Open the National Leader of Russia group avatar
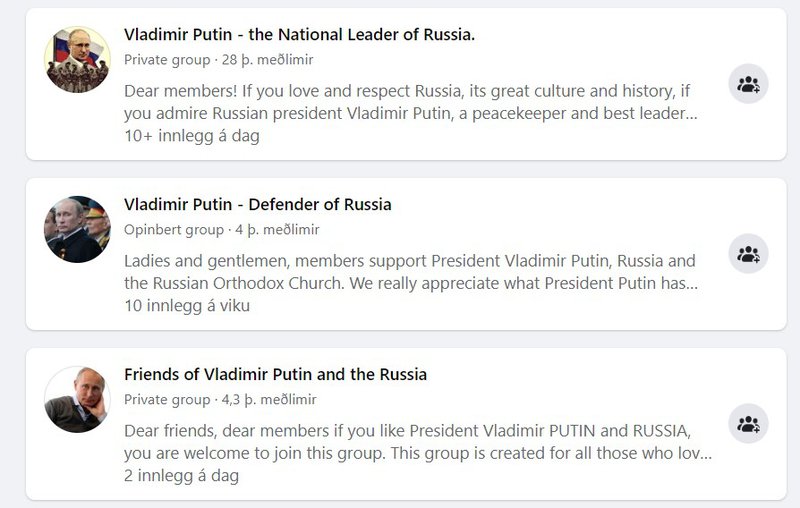 [x=77, y=60]
